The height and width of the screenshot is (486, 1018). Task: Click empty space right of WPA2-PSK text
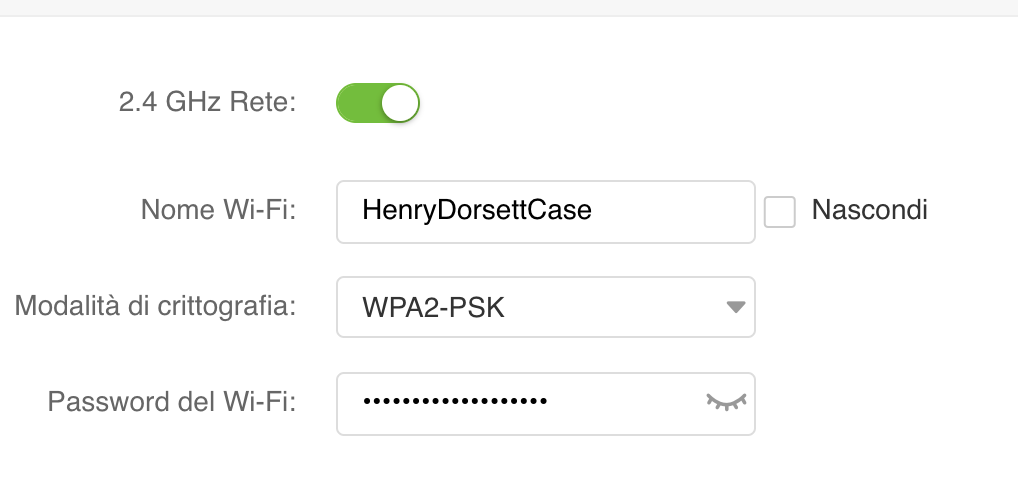(x=610, y=307)
